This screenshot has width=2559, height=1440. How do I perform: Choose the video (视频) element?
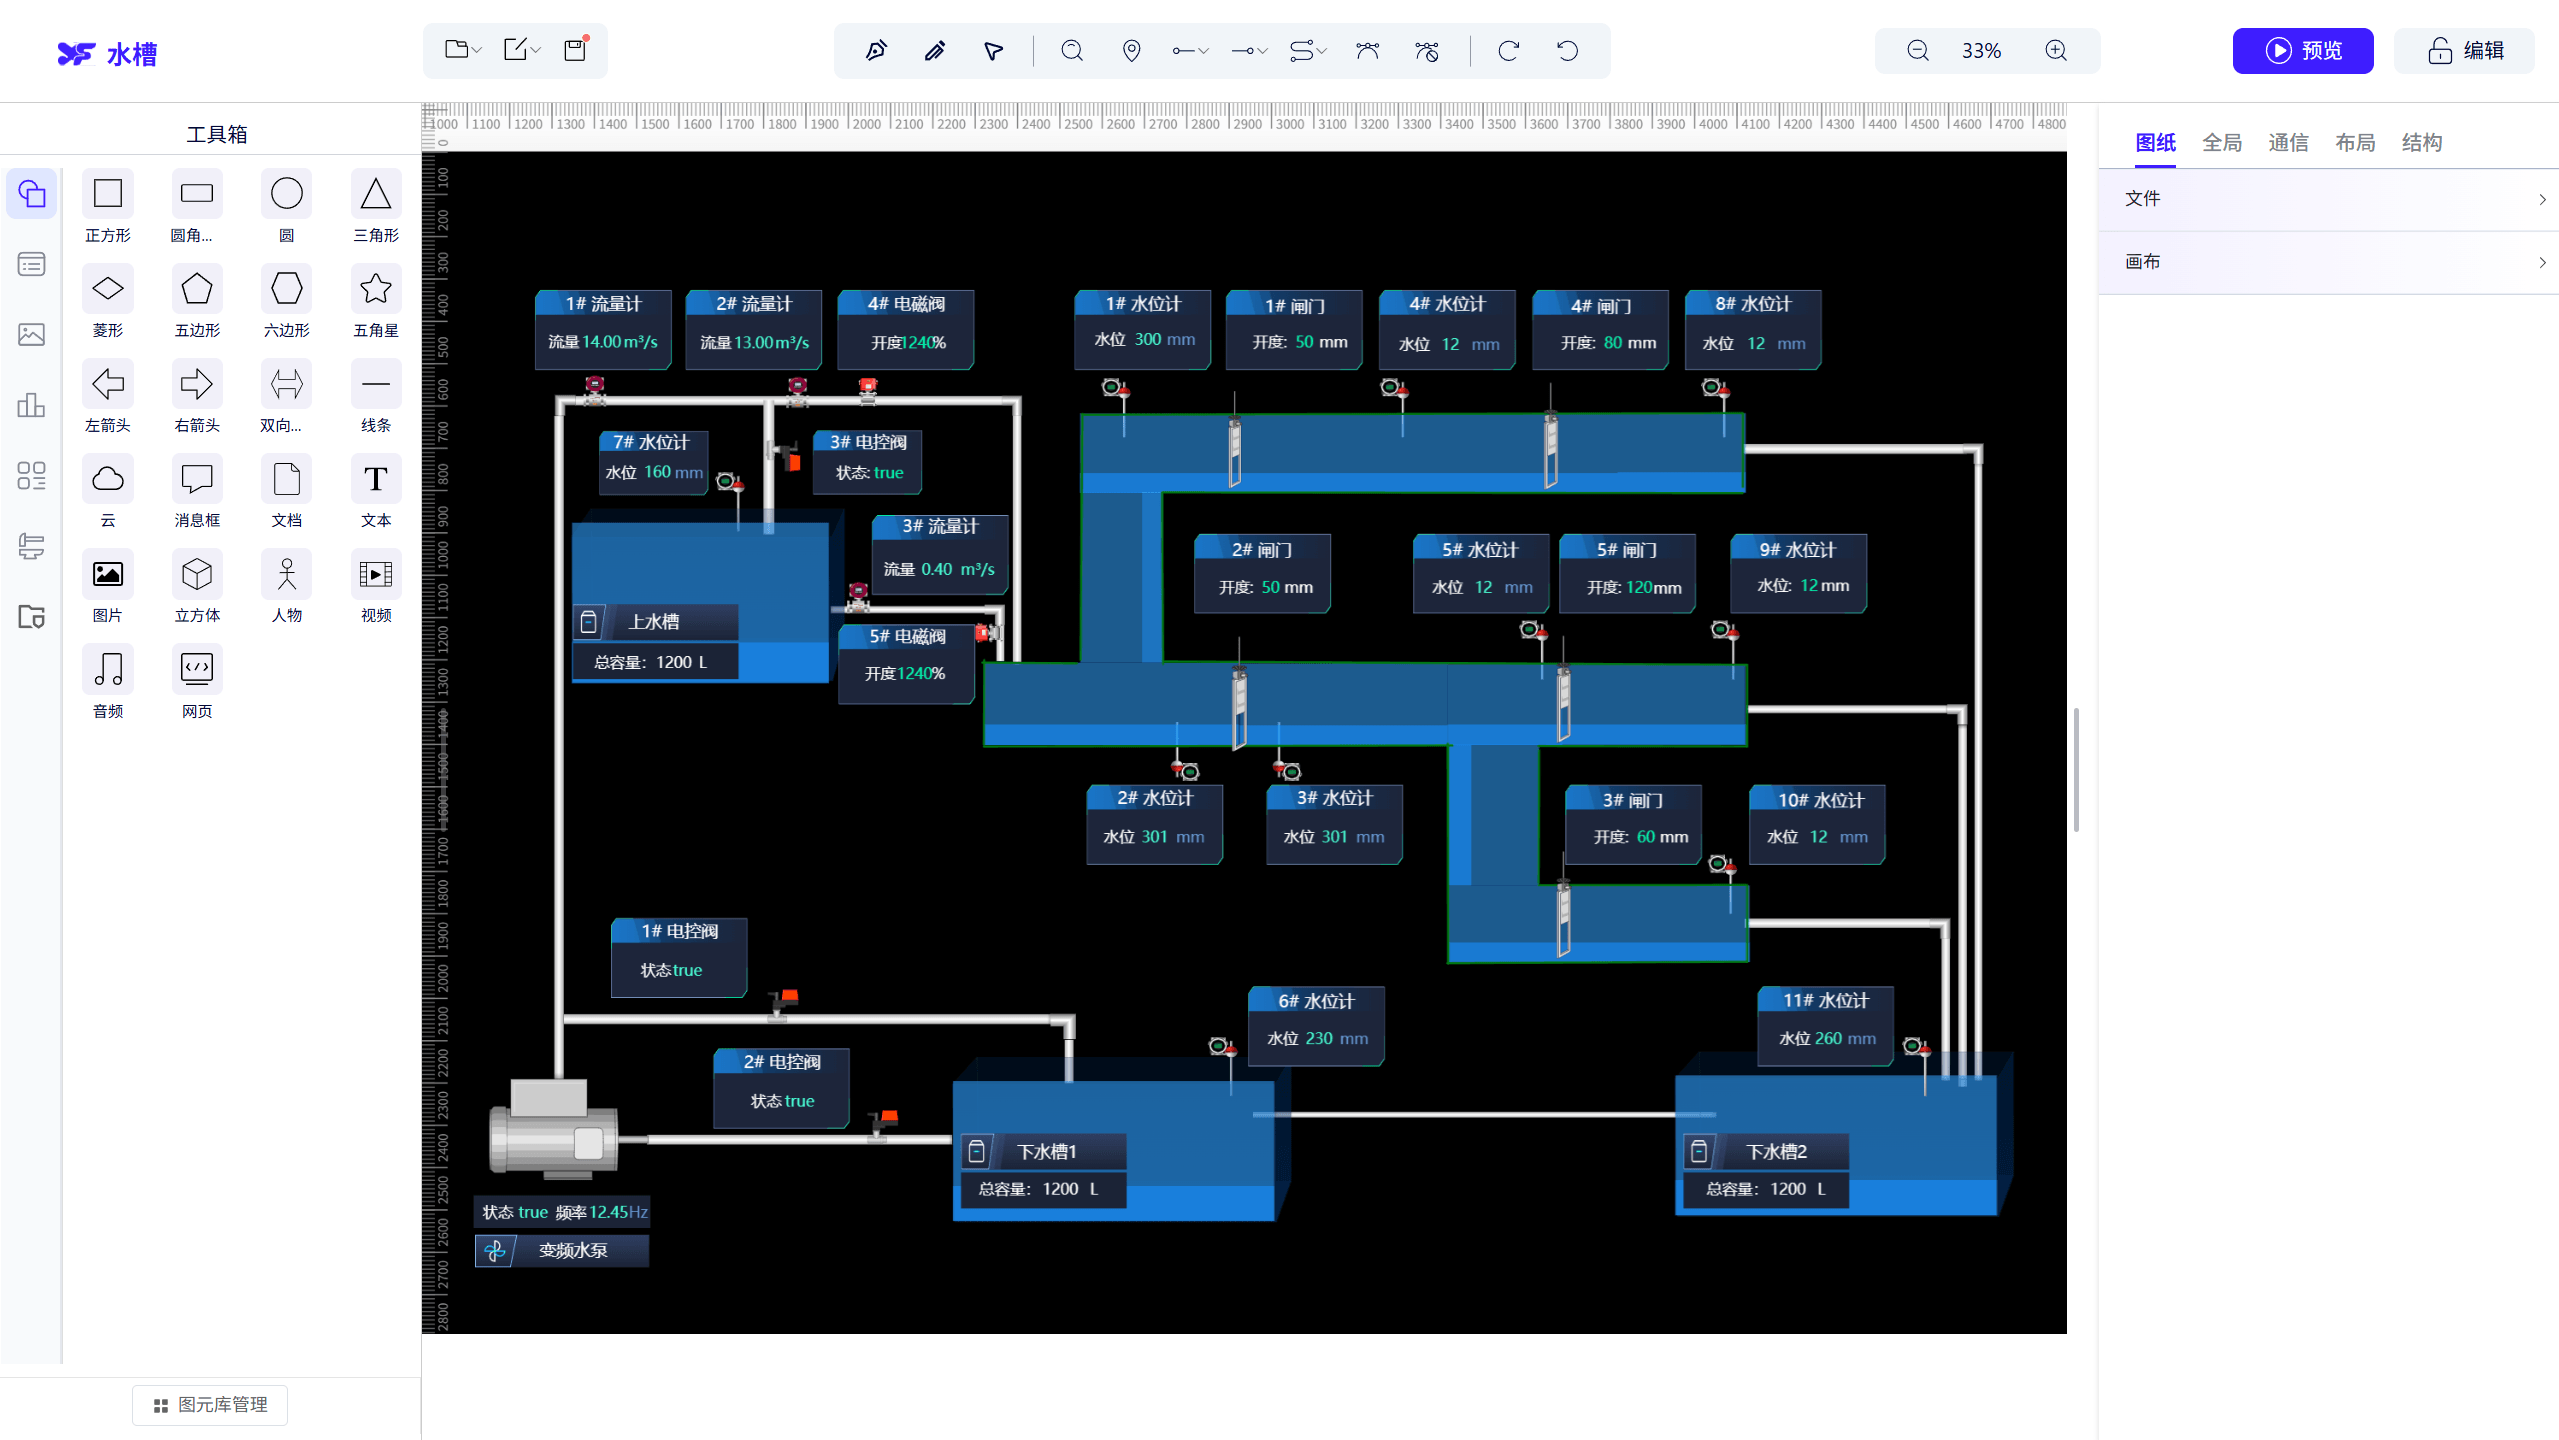pos(376,587)
